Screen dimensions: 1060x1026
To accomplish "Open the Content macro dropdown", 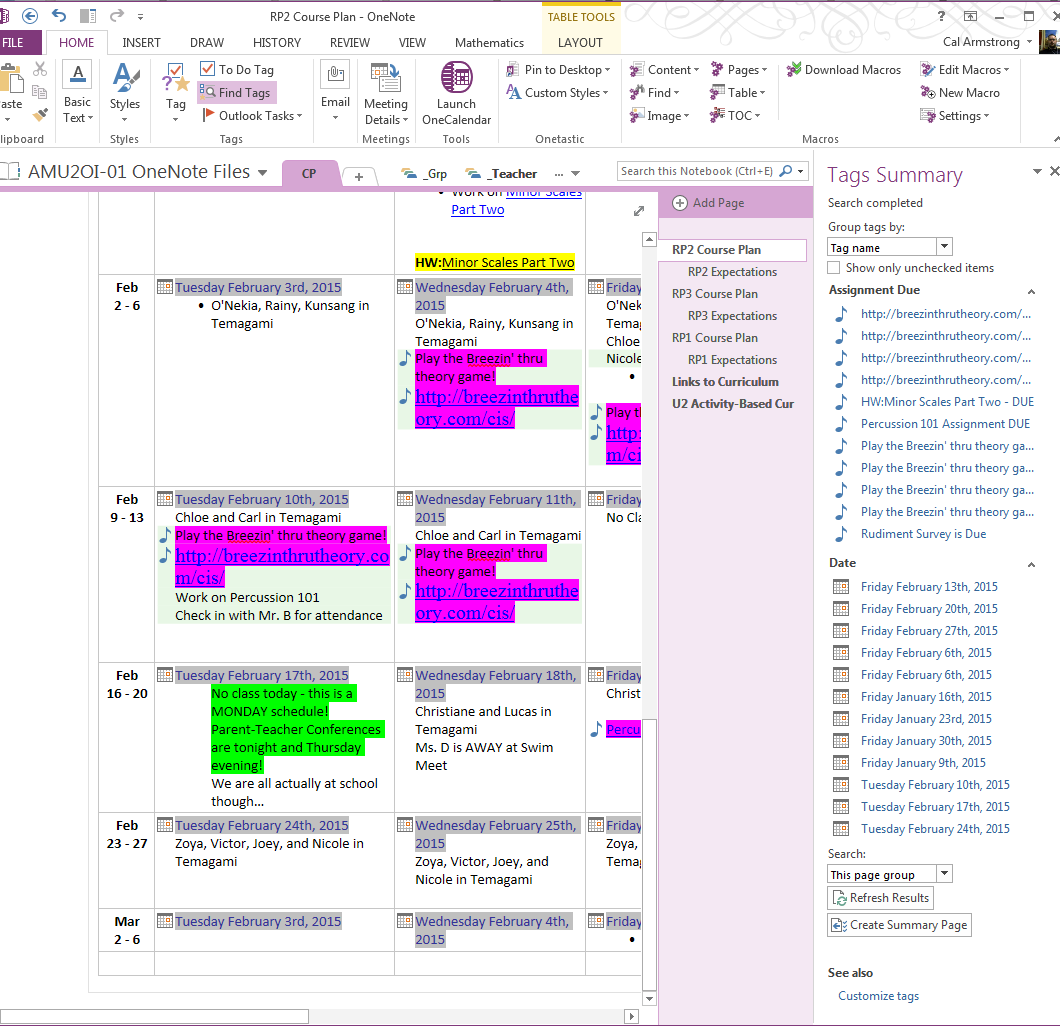I will point(664,70).
